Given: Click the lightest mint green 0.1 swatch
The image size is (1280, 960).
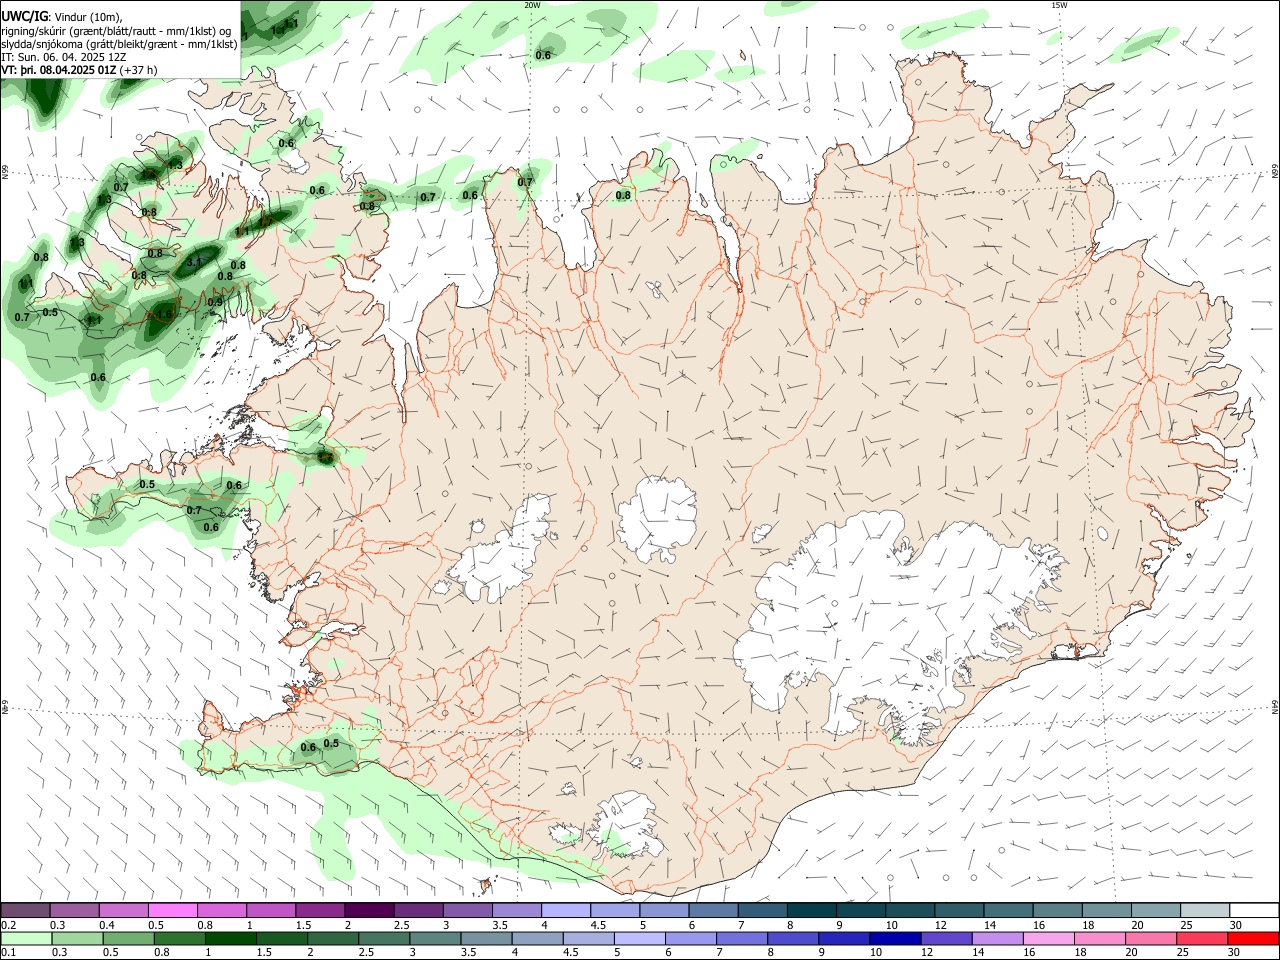Looking at the screenshot, I should point(26,939).
